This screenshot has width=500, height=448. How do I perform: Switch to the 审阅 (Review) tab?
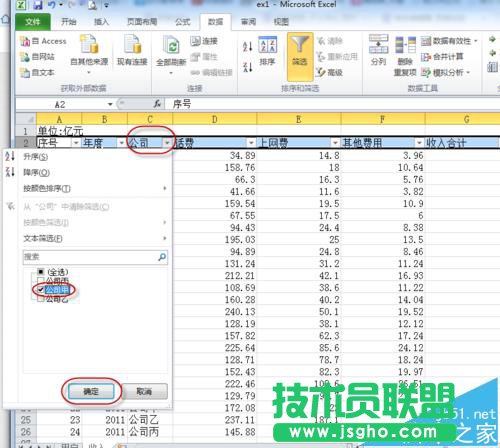click(248, 22)
